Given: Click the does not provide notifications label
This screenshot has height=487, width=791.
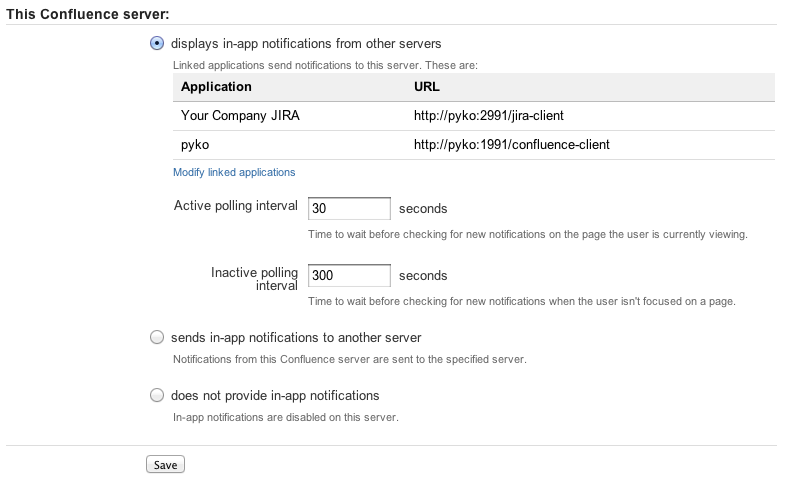Looking at the screenshot, I should pyautogui.click(x=275, y=396).
